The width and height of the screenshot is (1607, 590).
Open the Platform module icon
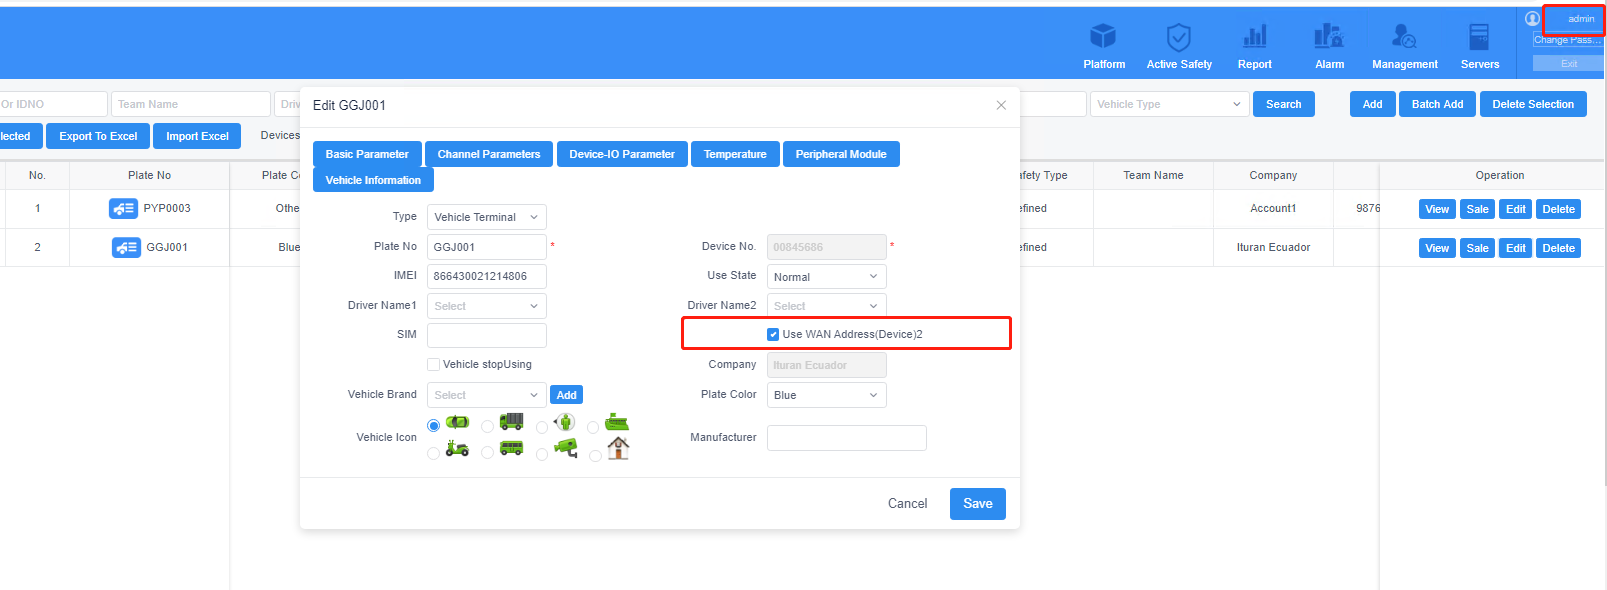1103,37
